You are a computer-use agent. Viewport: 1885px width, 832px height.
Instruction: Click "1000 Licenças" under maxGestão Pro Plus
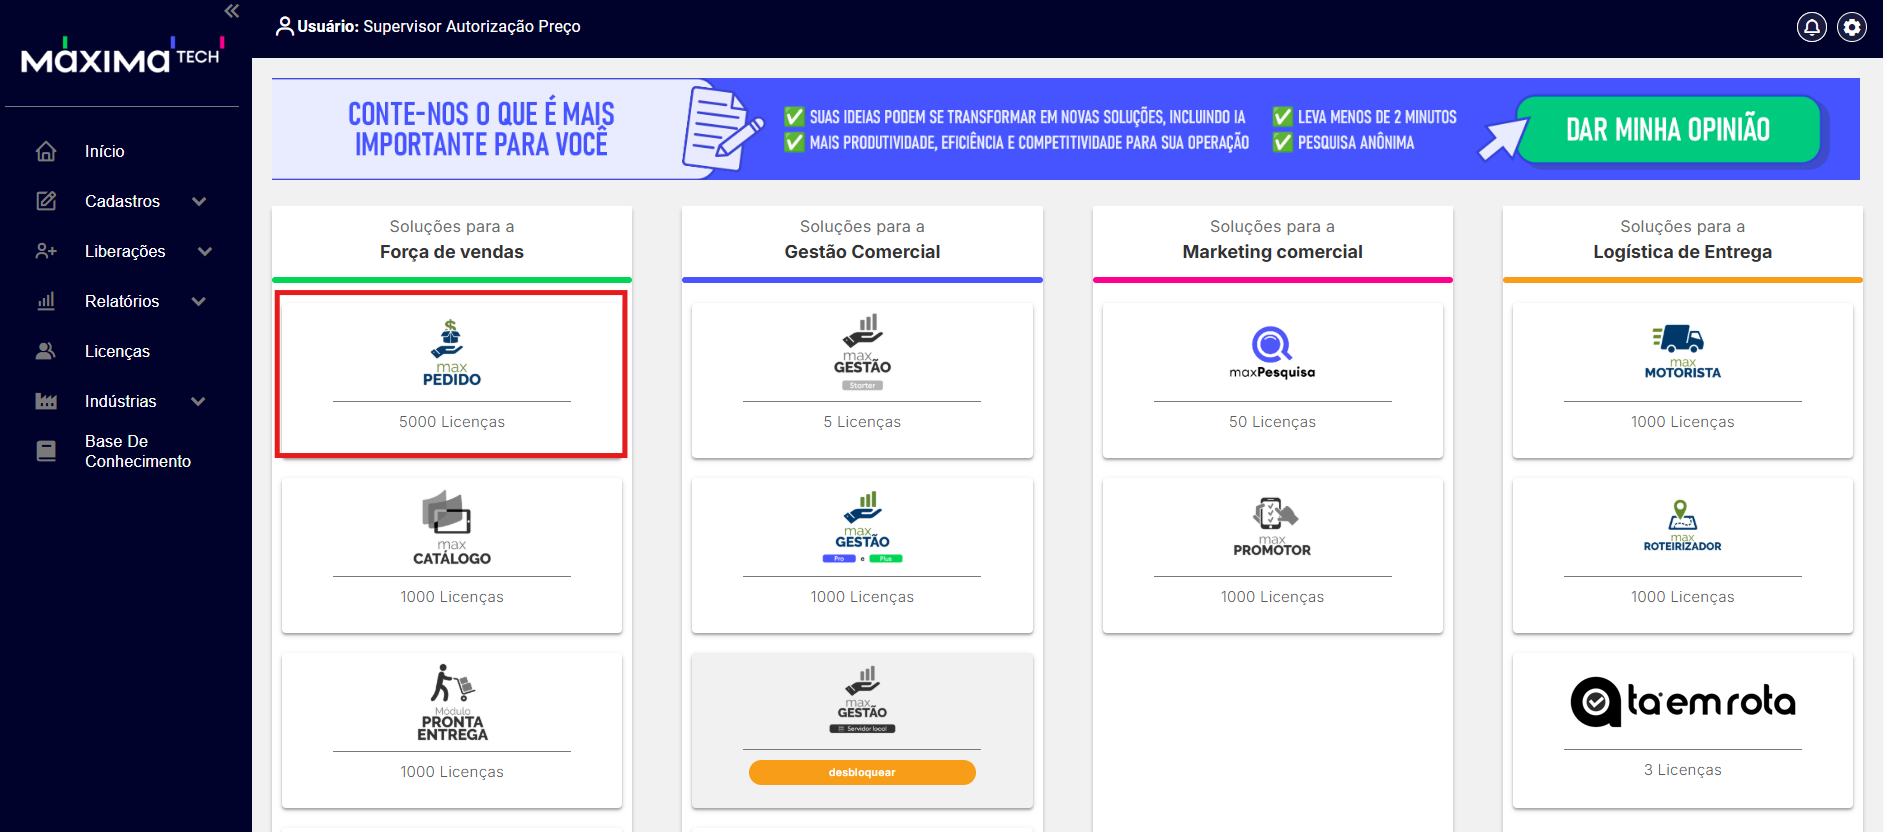(862, 597)
